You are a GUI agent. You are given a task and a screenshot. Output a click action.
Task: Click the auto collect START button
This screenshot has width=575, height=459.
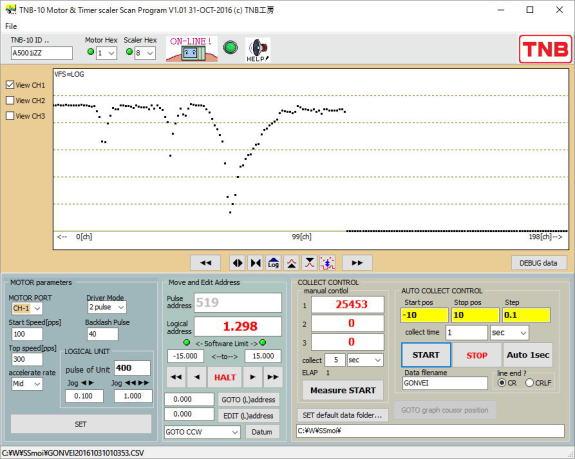[x=426, y=355]
